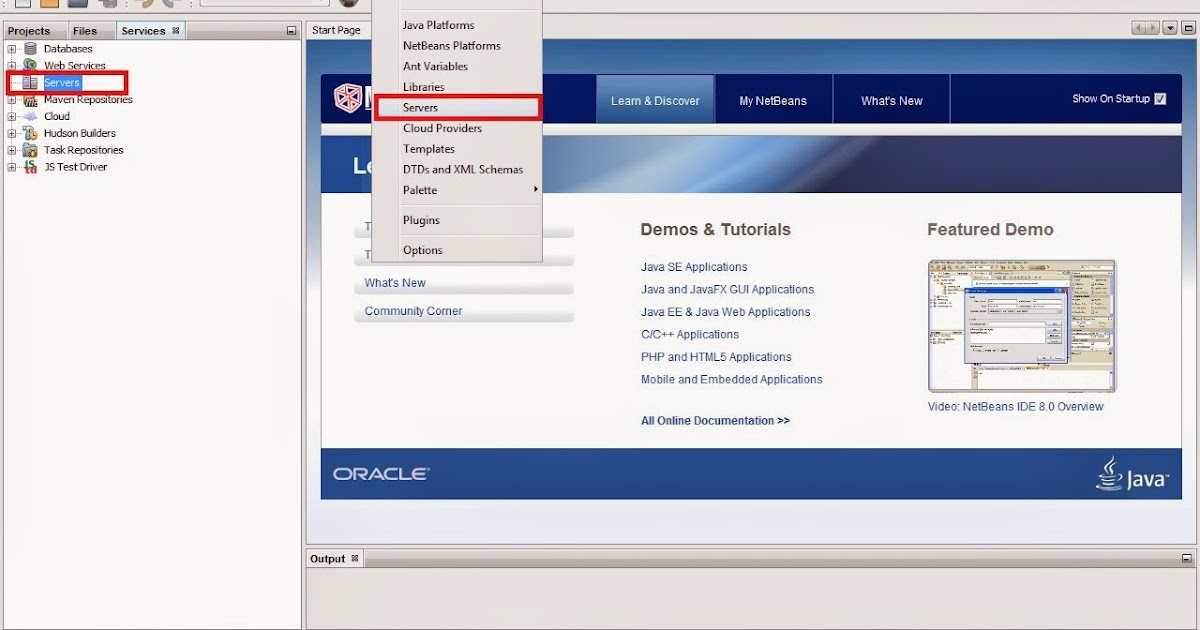This screenshot has height=630, width=1200.
Task: Select Servers in the Tools menu
Action: pyautogui.click(x=457, y=108)
